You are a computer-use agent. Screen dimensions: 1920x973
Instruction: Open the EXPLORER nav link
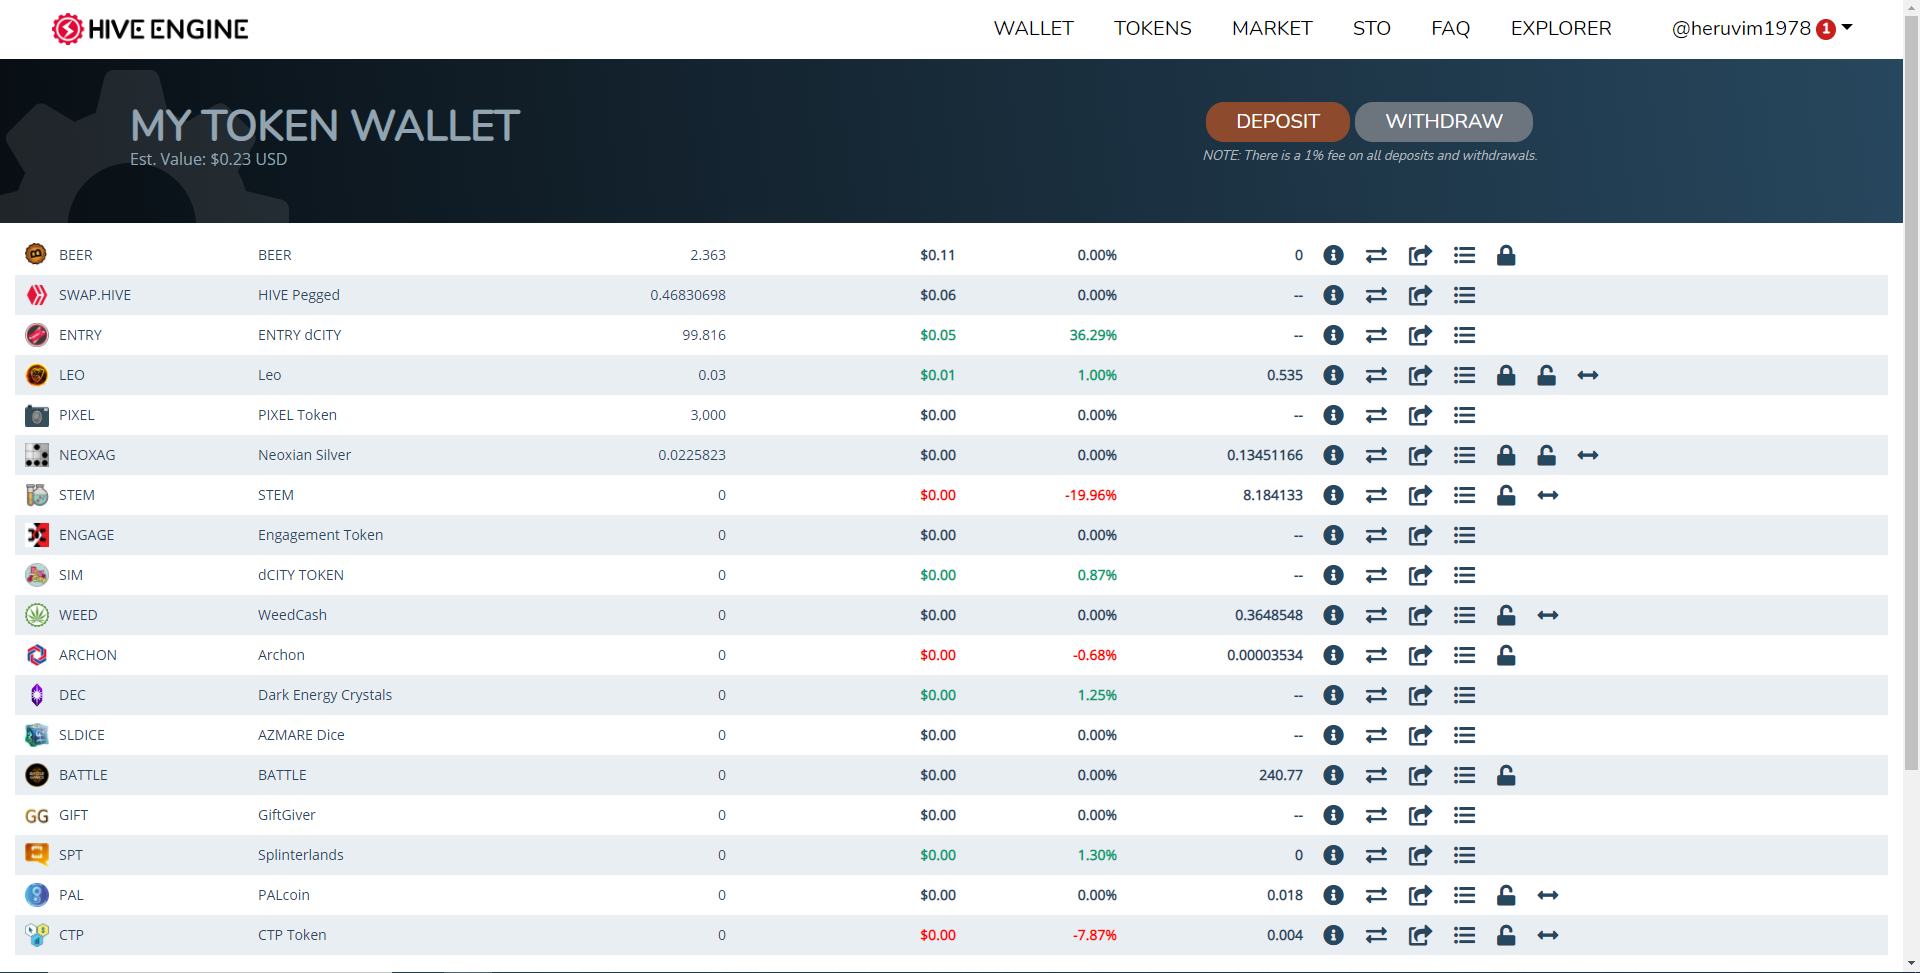tap(1561, 29)
